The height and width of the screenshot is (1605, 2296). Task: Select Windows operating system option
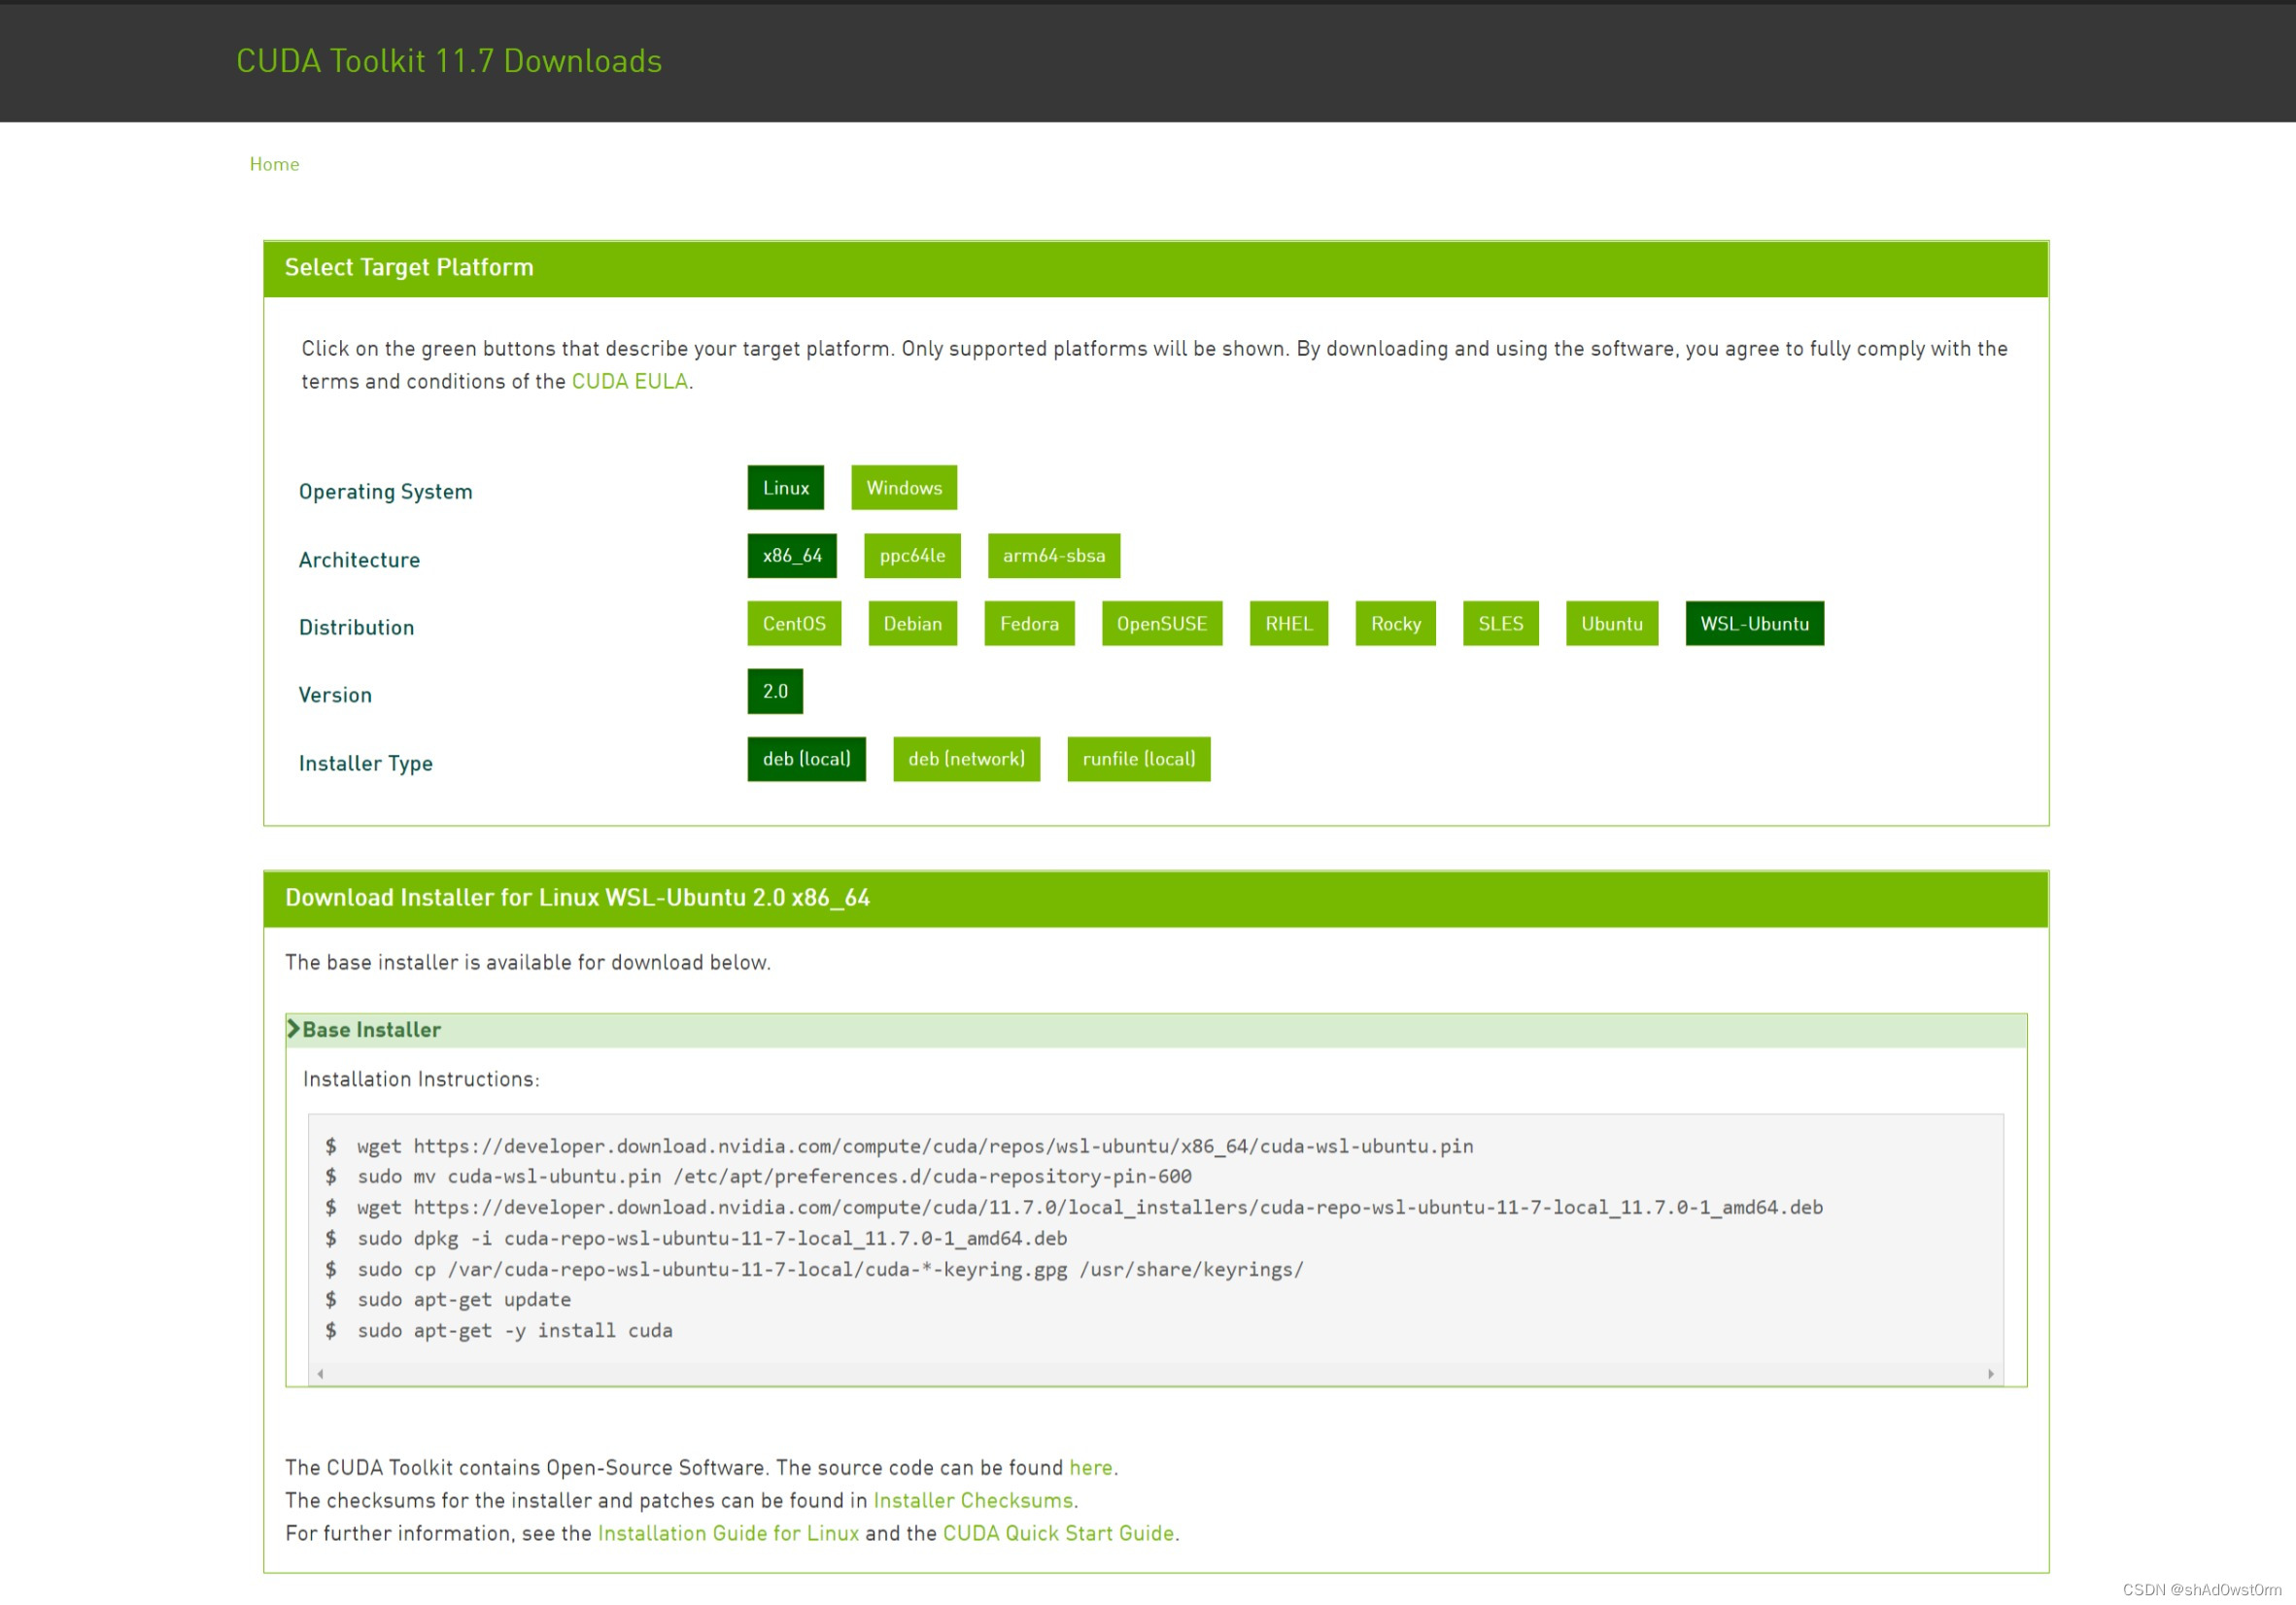click(x=903, y=488)
